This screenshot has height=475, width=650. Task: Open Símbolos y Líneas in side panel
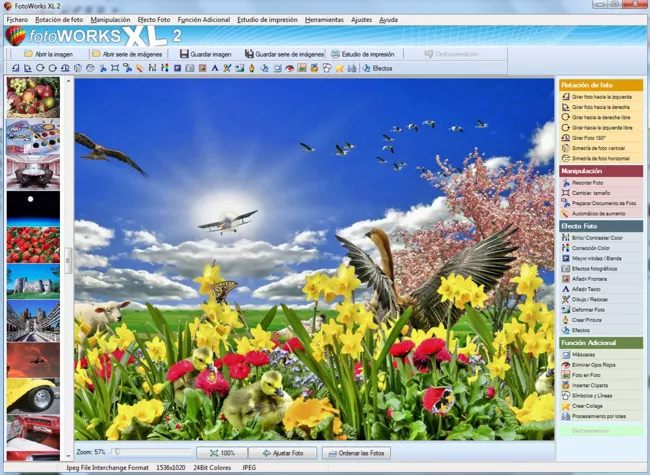click(601, 395)
